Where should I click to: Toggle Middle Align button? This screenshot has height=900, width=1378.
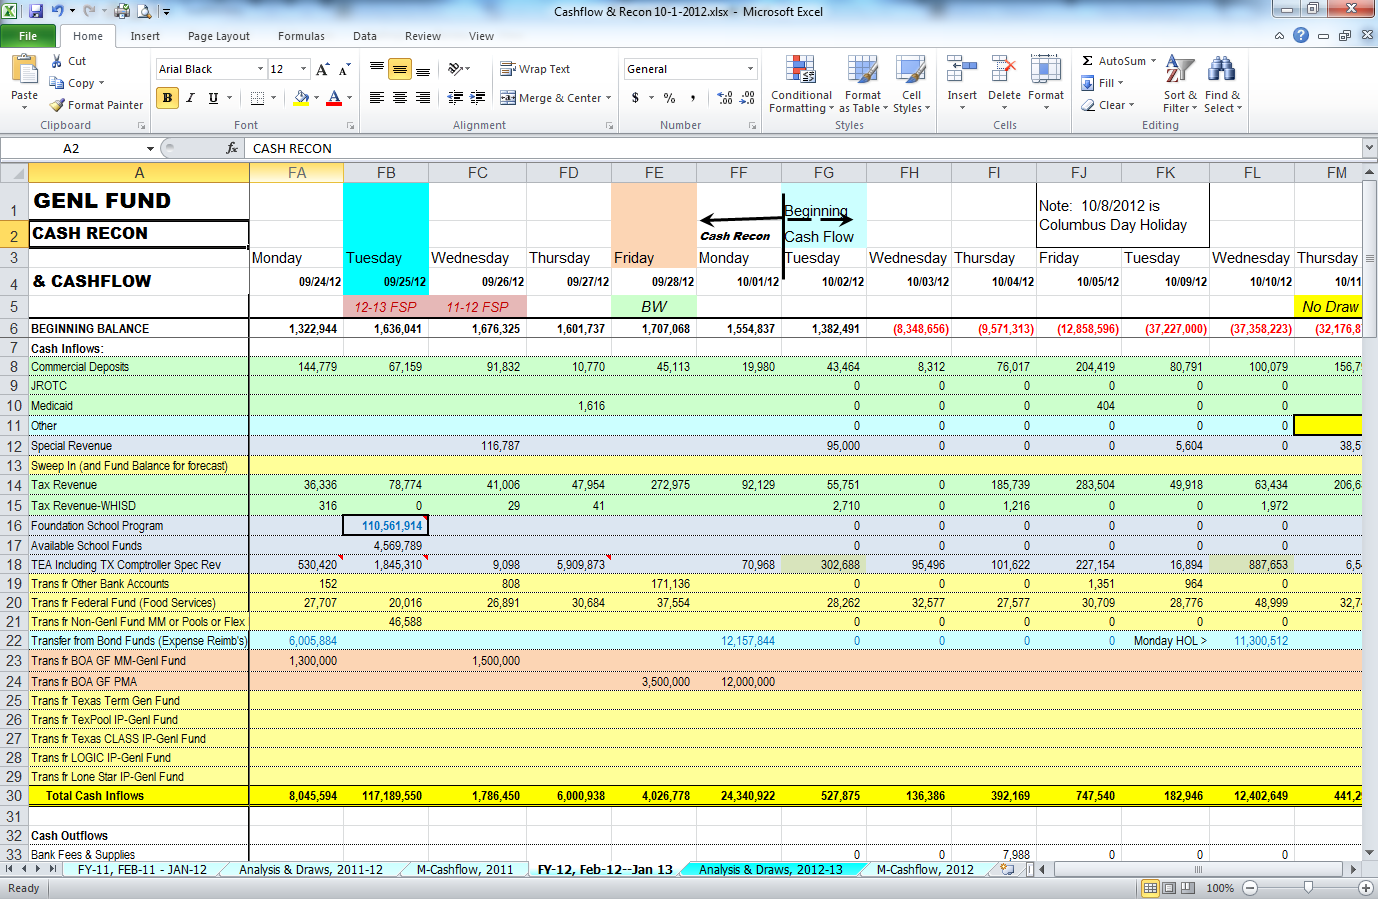point(400,69)
